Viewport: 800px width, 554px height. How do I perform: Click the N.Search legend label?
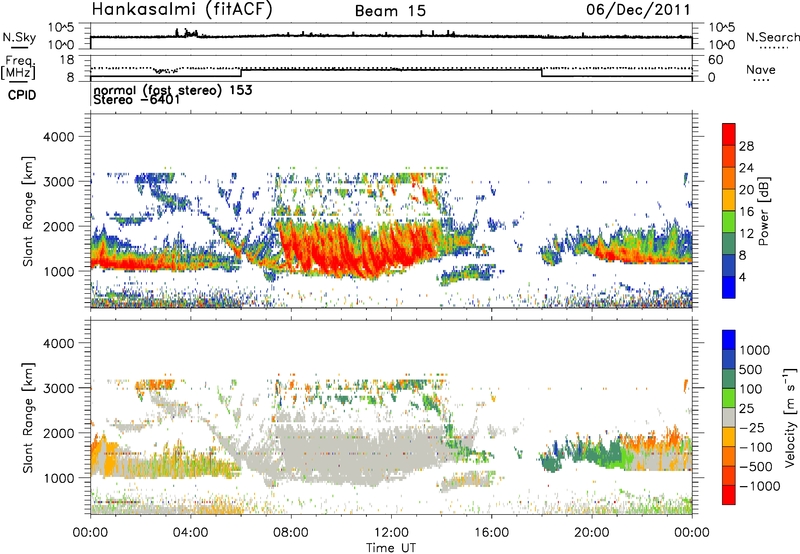(x=773, y=37)
